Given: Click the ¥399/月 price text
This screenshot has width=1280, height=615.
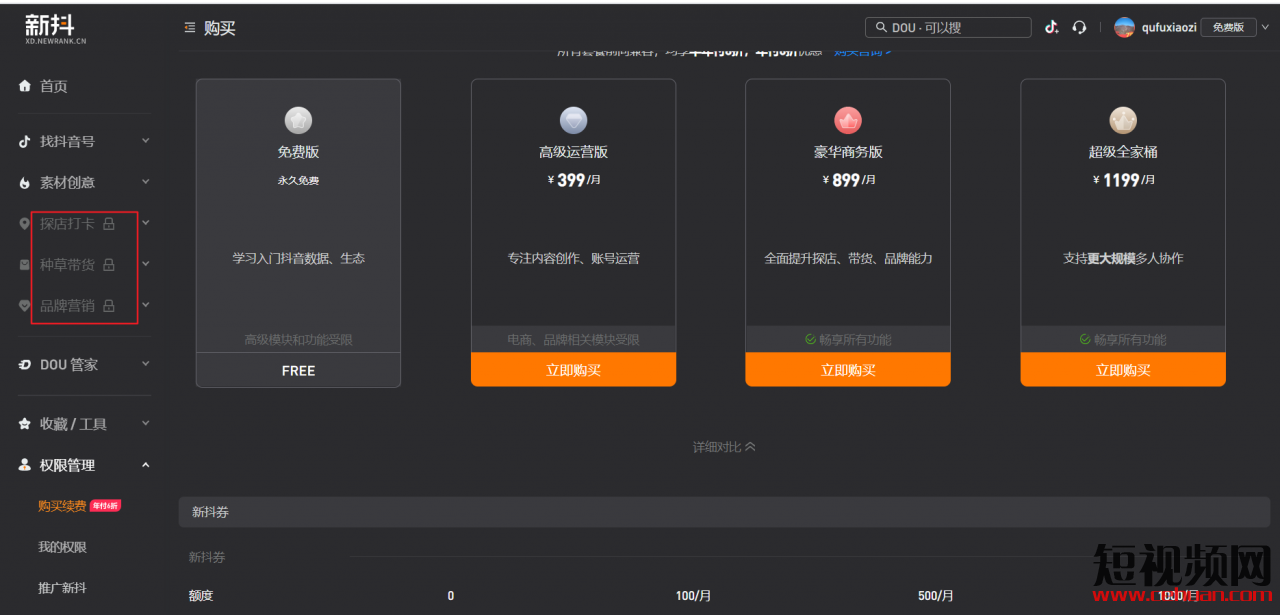Looking at the screenshot, I should coord(573,180).
